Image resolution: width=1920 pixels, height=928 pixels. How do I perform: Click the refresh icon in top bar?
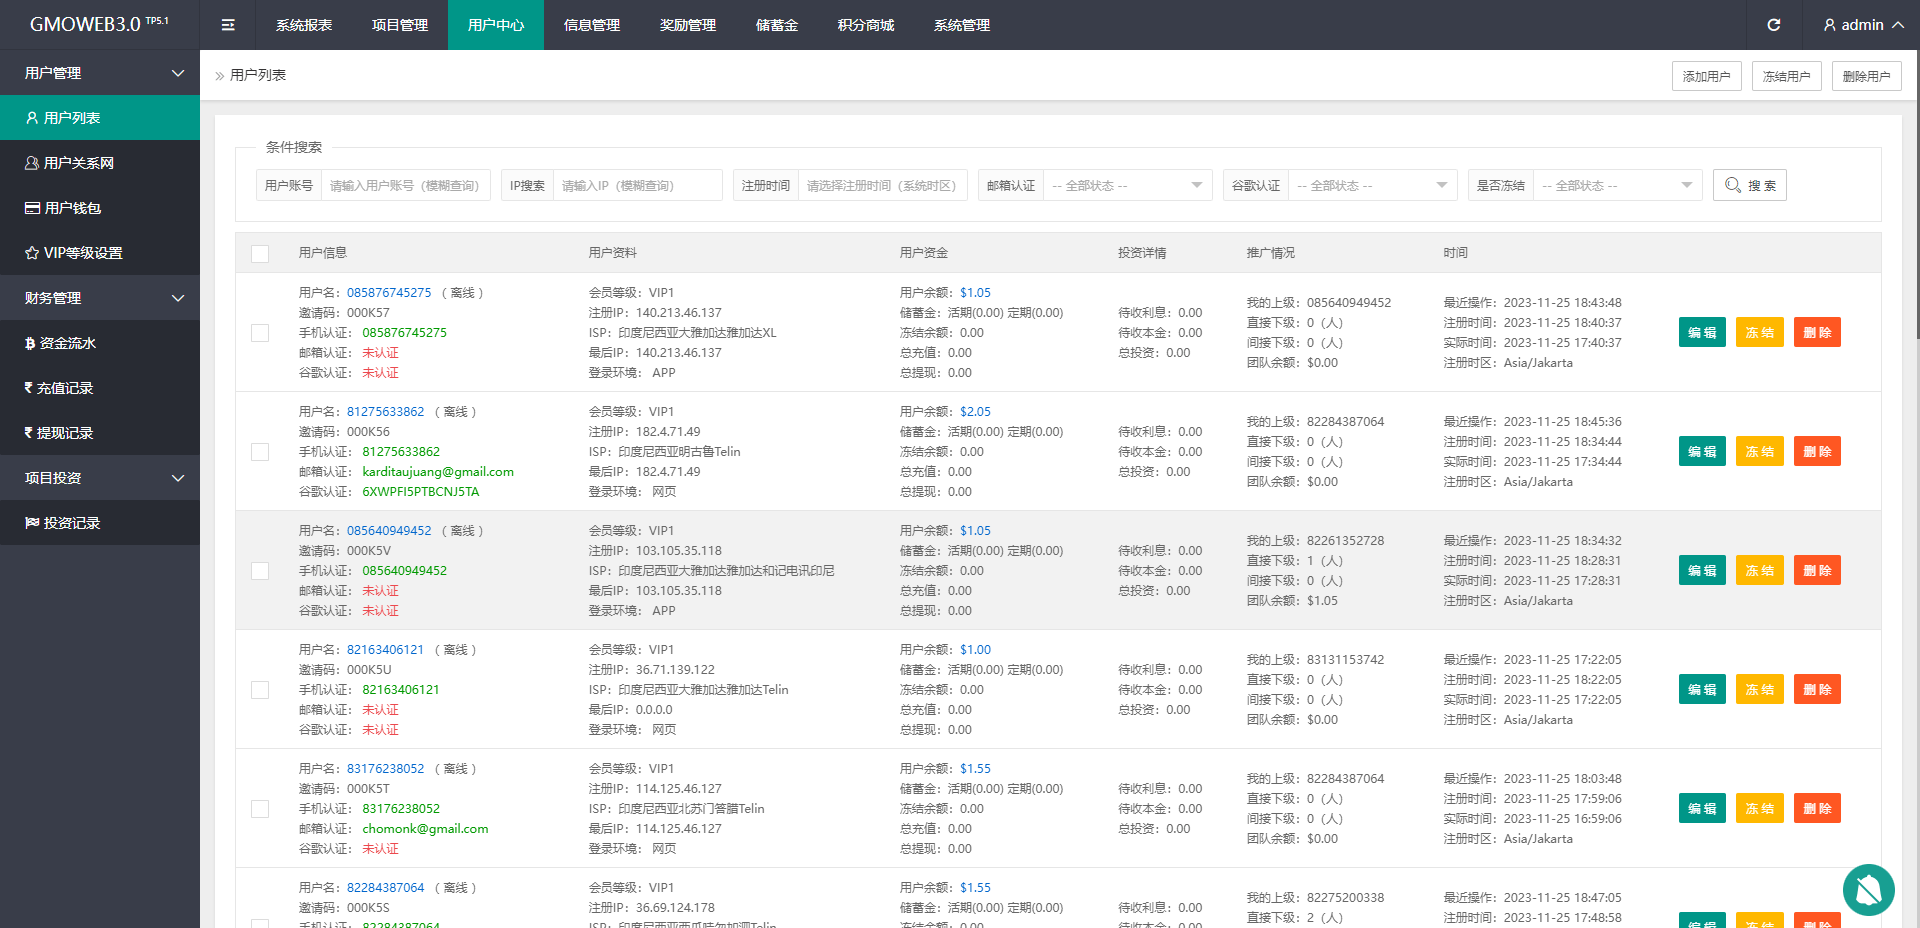point(1773,25)
